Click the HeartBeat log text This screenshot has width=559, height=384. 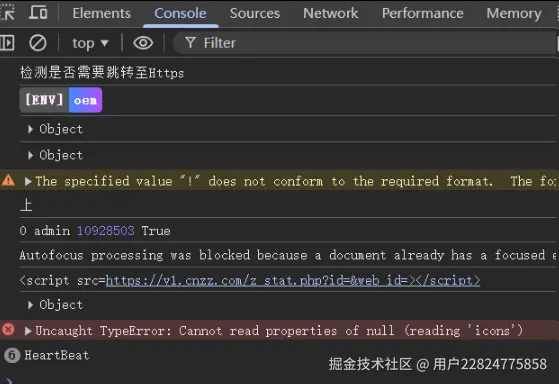click(x=57, y=355)
